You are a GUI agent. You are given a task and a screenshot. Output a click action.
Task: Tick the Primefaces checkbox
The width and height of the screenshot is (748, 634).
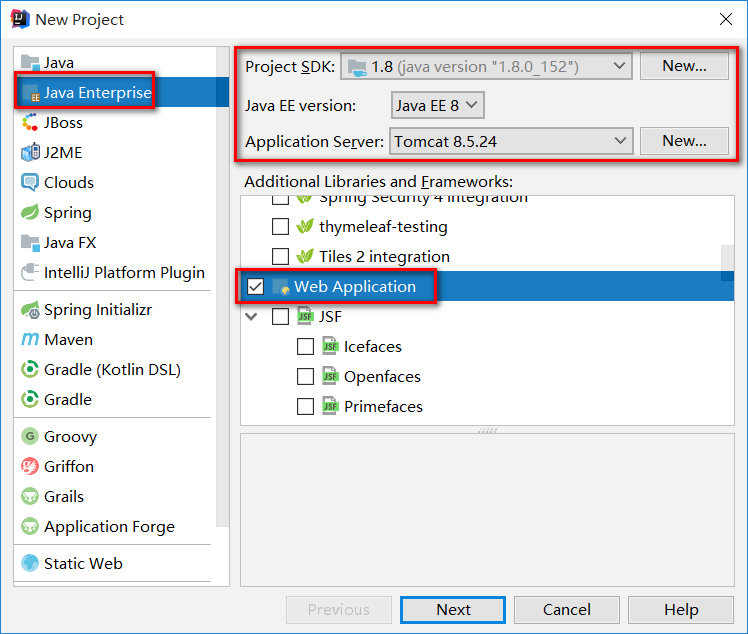click(x=305, y=407)
